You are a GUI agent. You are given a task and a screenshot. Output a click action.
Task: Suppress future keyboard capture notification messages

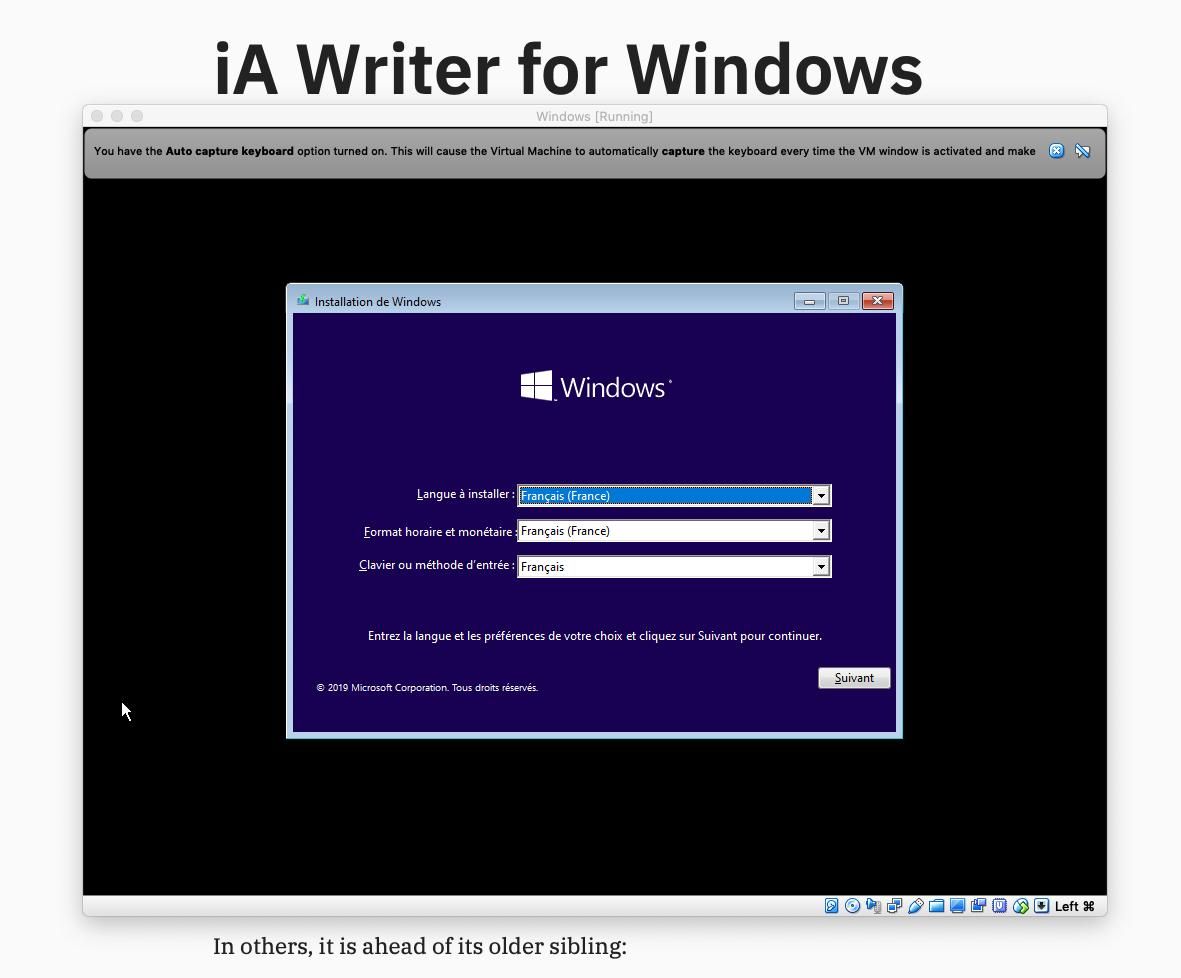(x=1082, y=151)
